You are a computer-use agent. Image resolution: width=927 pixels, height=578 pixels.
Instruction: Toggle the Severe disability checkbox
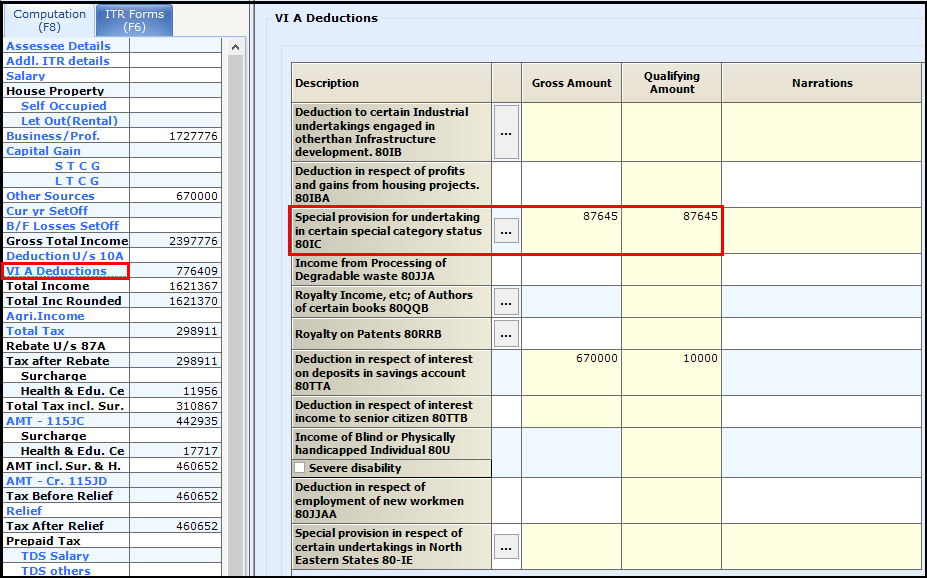298,468
